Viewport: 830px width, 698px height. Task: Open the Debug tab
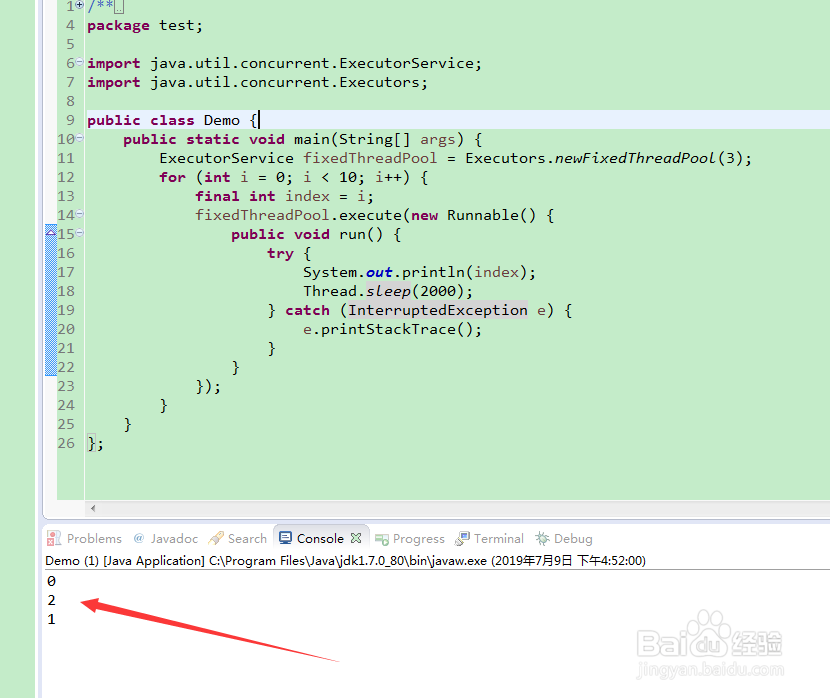click(x=564, y=539)
